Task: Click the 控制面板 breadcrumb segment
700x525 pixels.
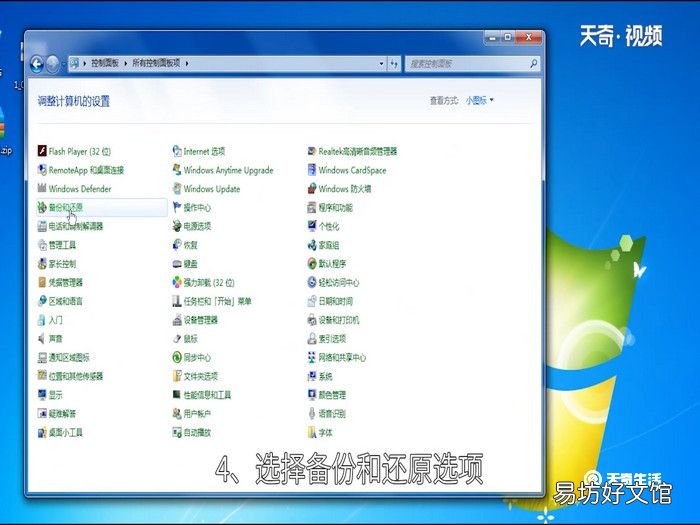Action: [105, 63]
